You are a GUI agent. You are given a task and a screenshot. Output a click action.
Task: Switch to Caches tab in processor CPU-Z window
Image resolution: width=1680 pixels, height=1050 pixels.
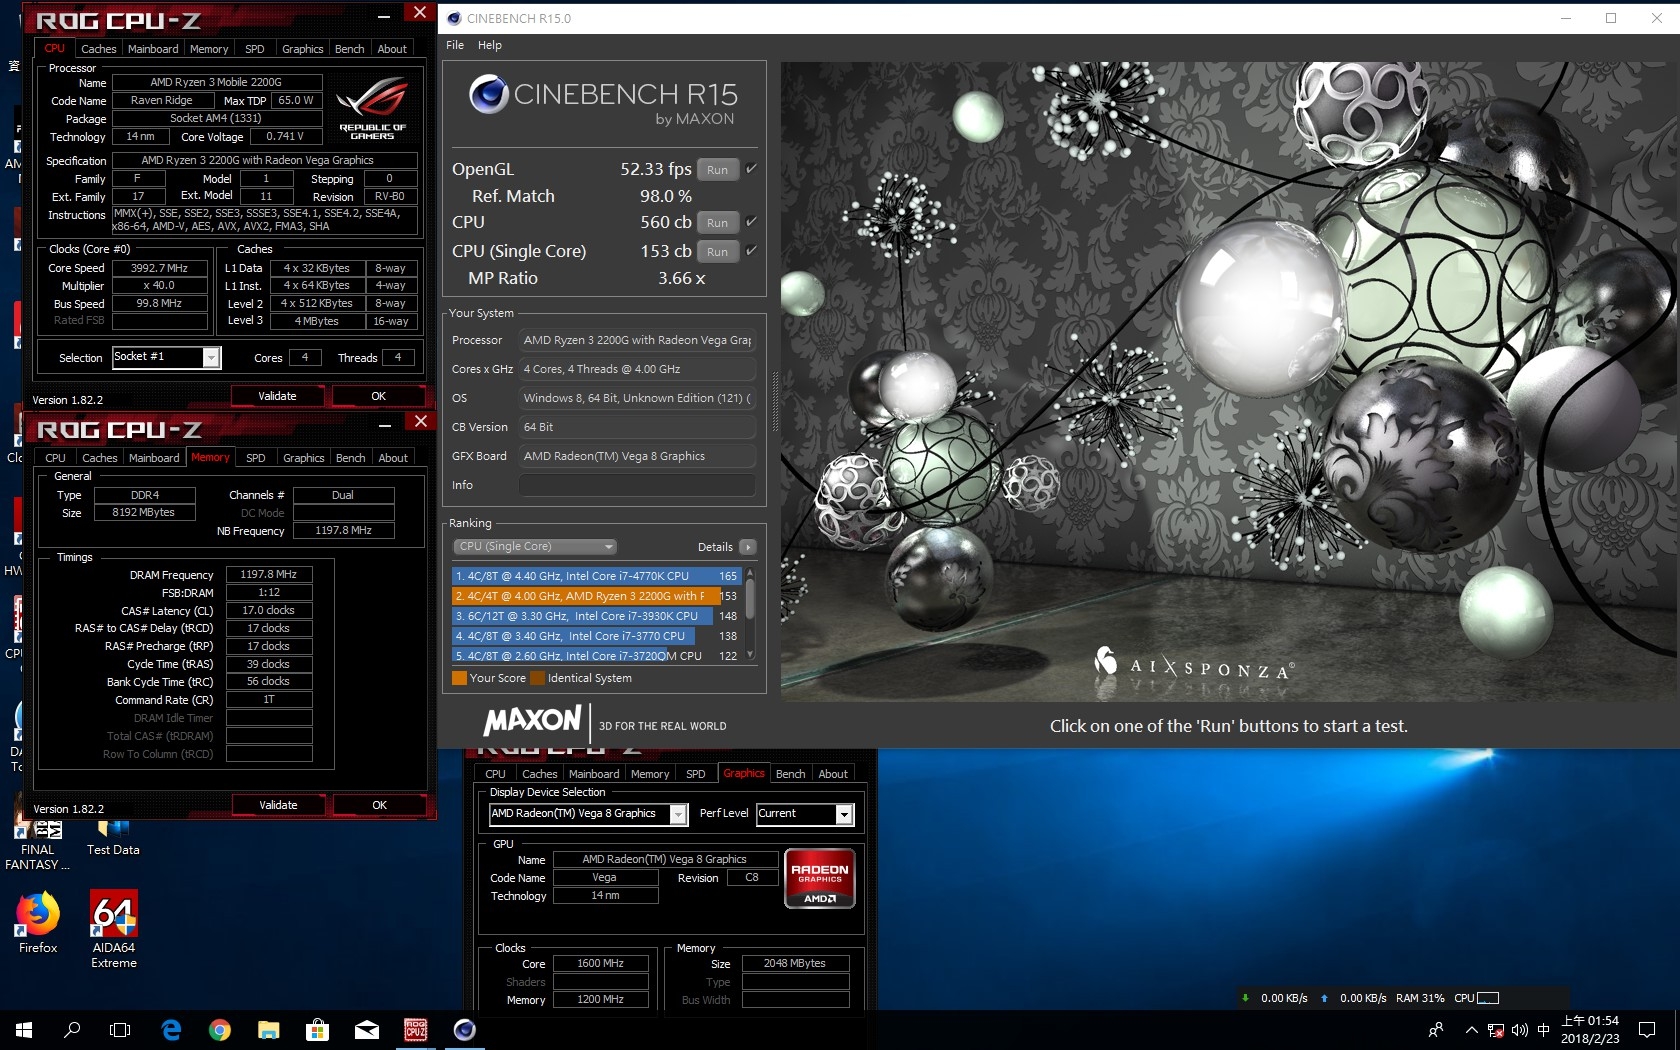pyautogui.click(x=98, y=49)
